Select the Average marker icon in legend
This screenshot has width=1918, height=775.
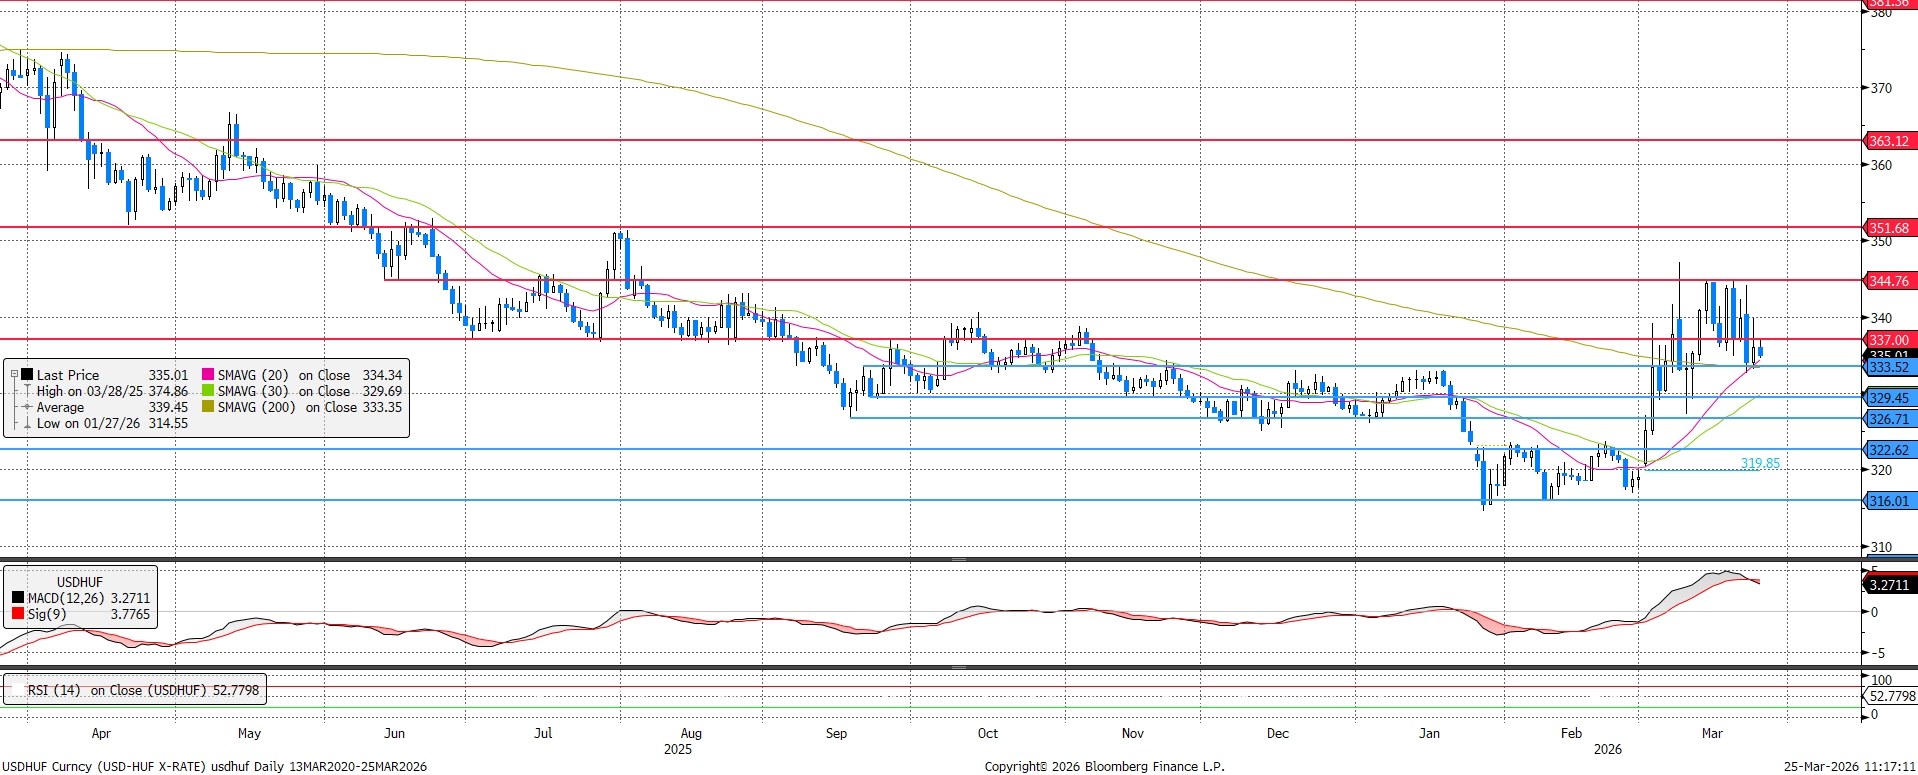coord(28,407)
